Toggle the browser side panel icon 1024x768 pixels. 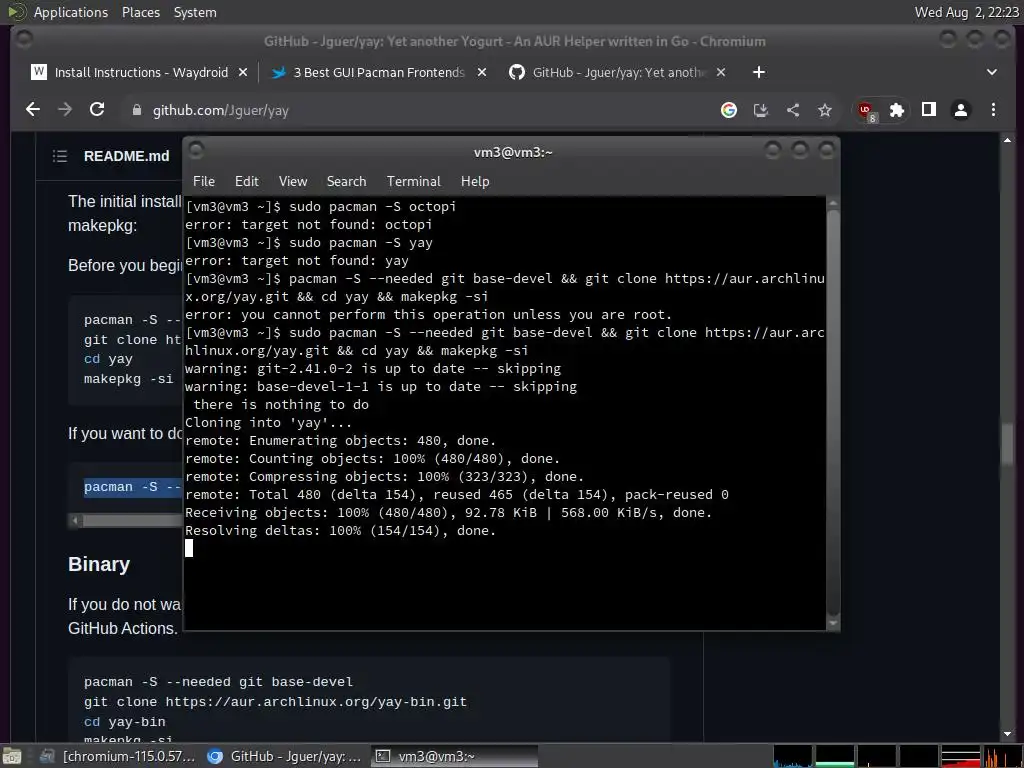929,110
